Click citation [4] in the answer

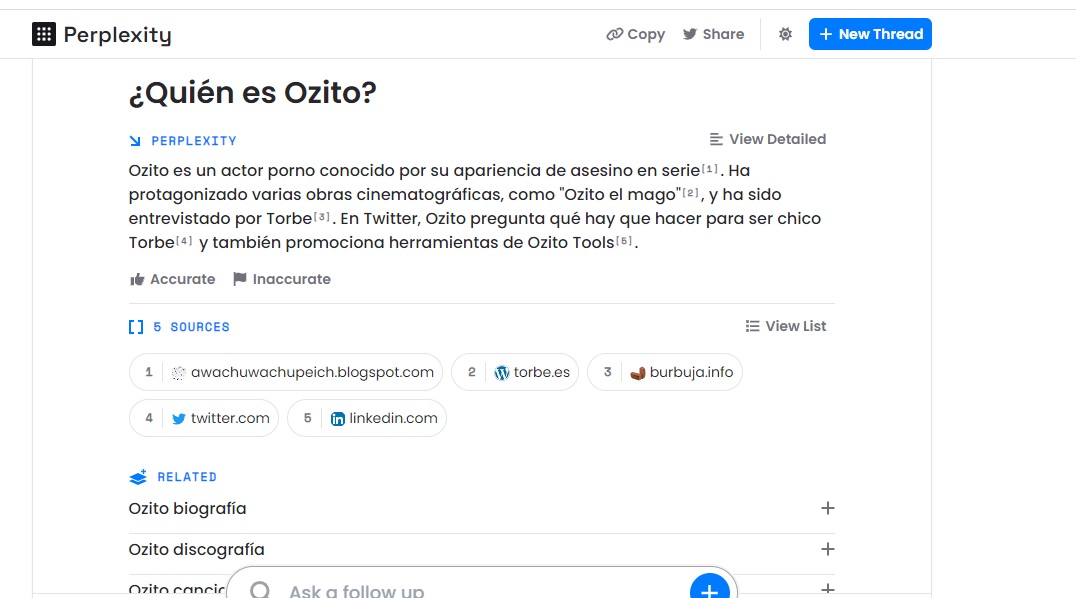184,241
